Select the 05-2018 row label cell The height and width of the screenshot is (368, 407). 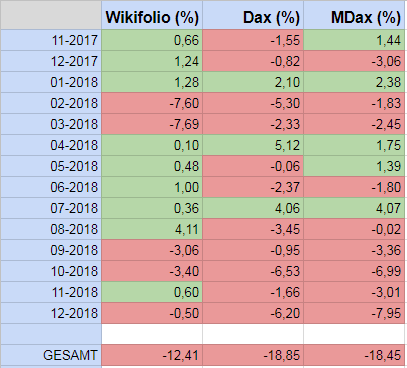pos(51,166)
